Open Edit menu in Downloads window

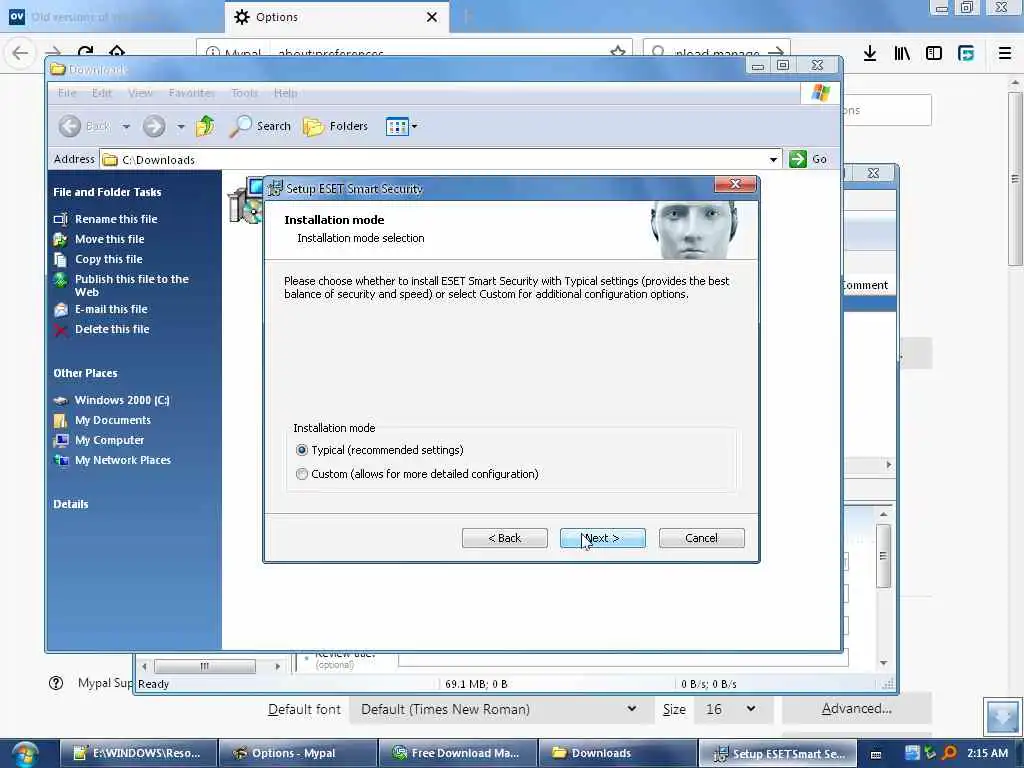tap(101, 93)
